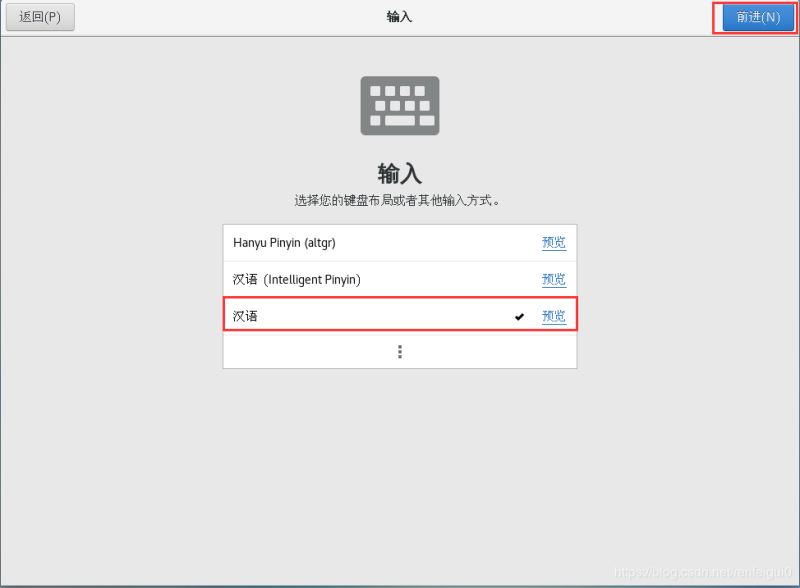This screenshot has width=800, height=588.
Task: Click 预览 link on the checked 汉语 row
Action: tap(554, 316)
